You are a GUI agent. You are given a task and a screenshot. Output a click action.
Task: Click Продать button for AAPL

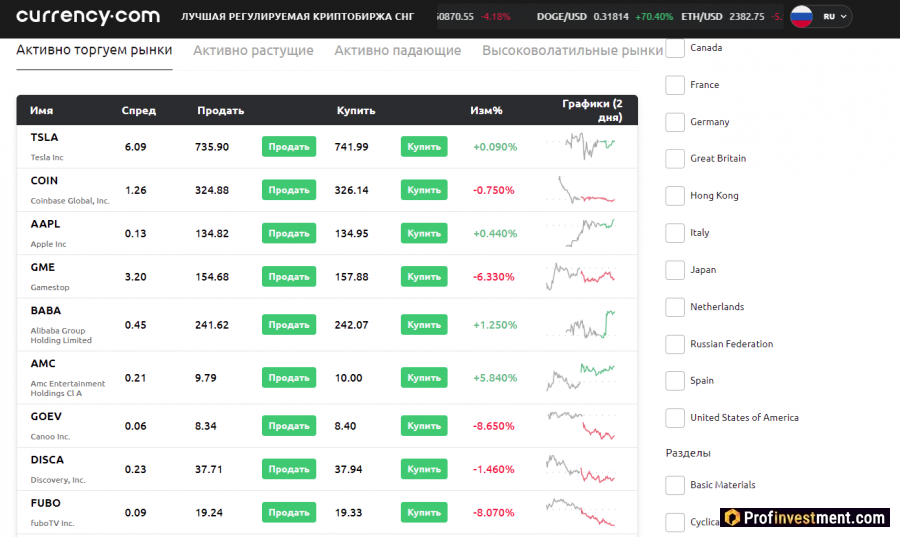click(x=289, y=233)
